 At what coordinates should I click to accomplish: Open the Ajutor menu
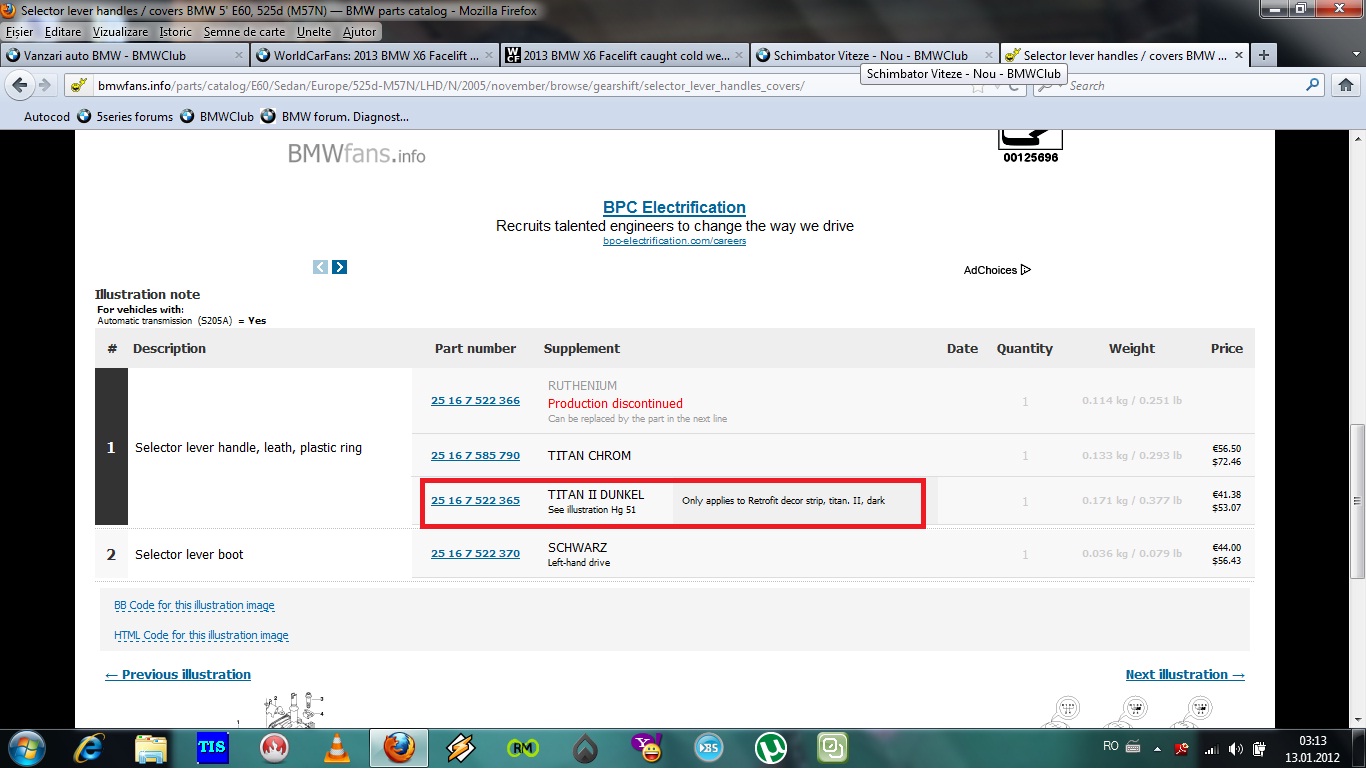click(359, 32)
